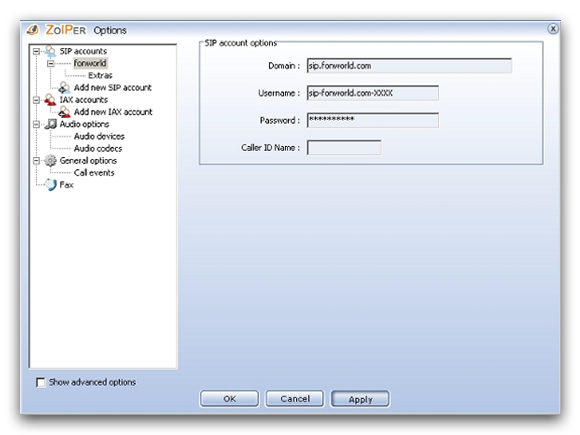Collapse the IAX accounts tree node
This screenshot has height=435, width=580.
click(36, 100)
